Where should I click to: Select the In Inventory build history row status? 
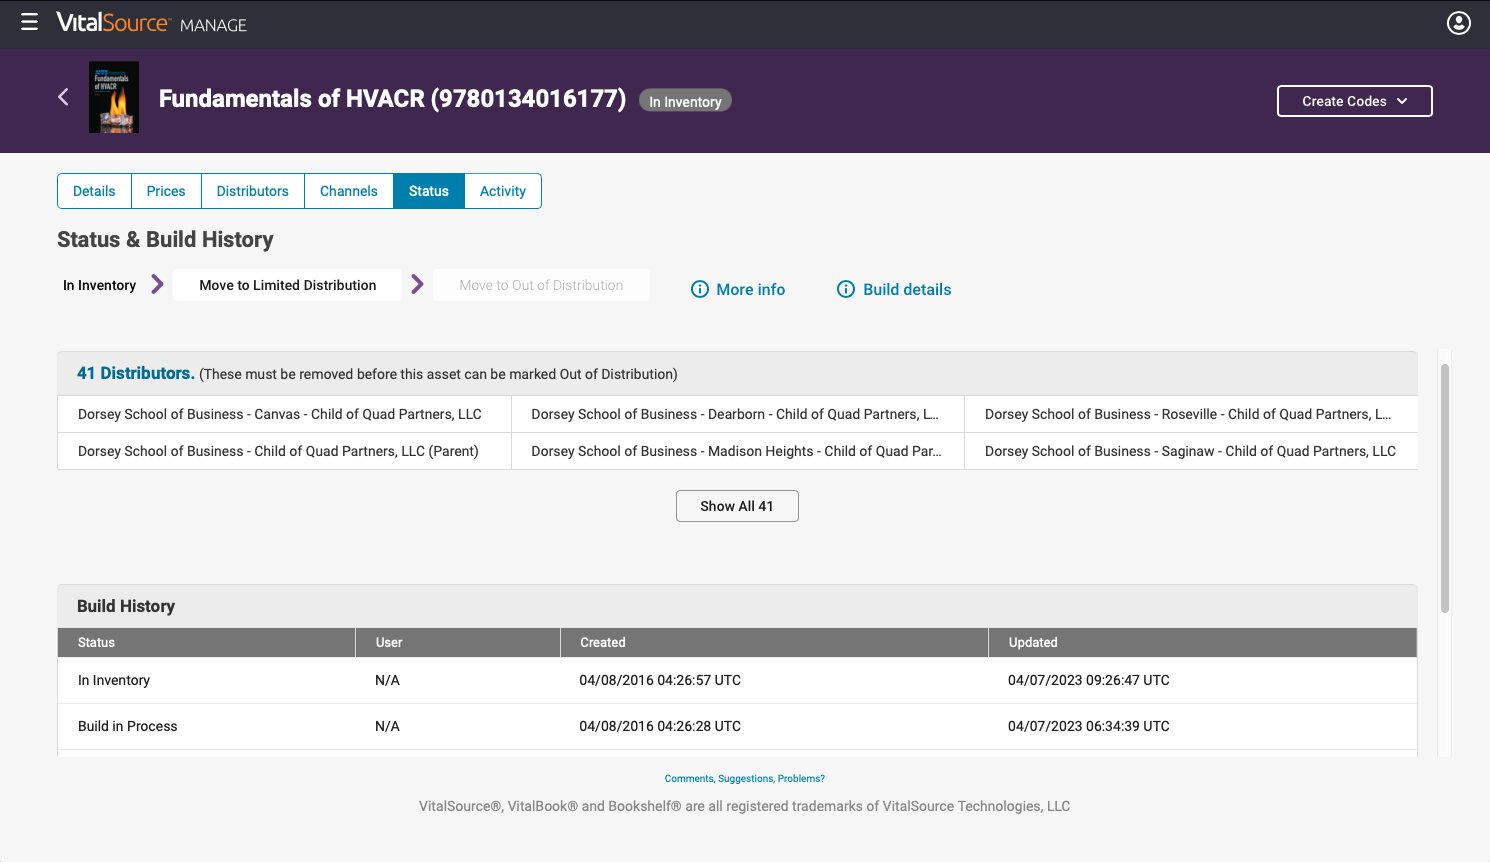point(114,680)
